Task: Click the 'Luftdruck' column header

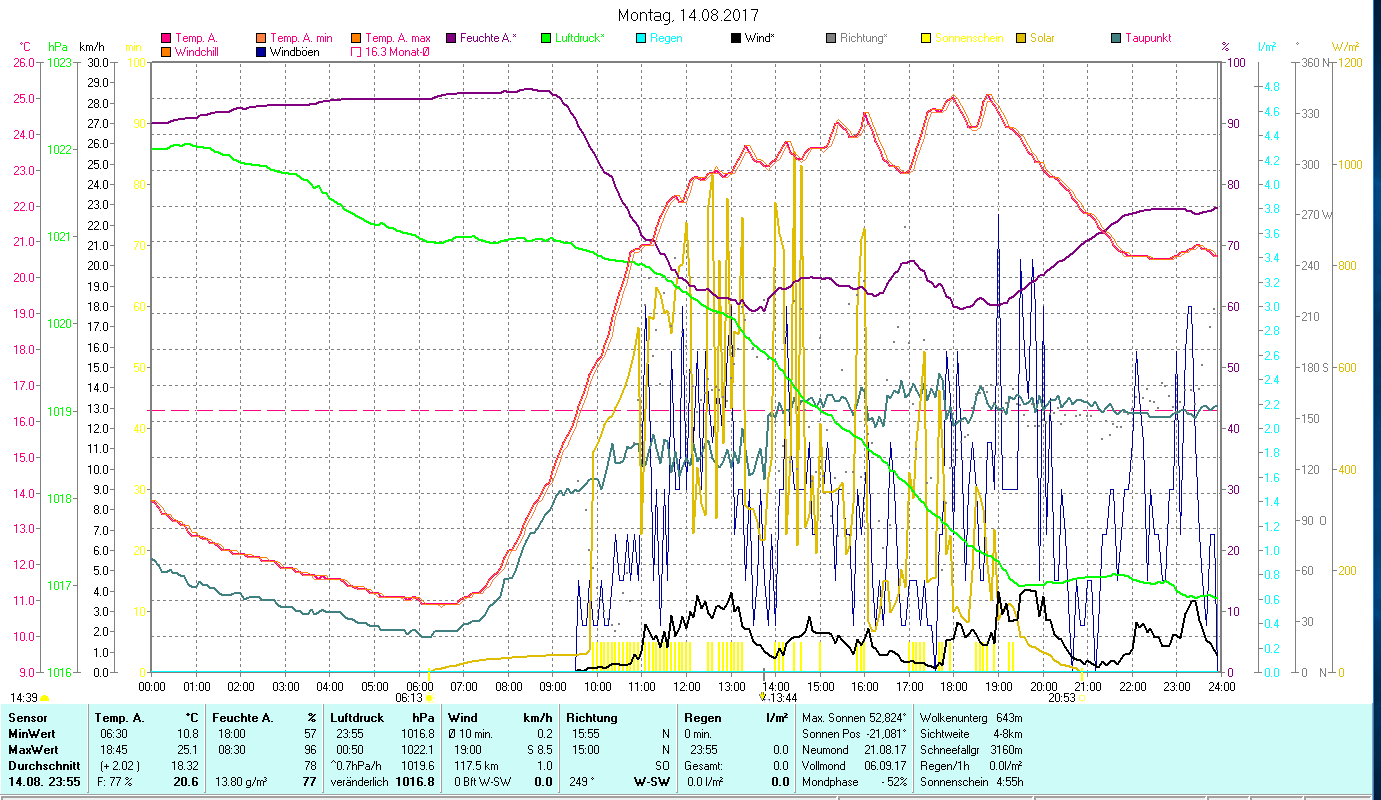Action: click(357, 718)
